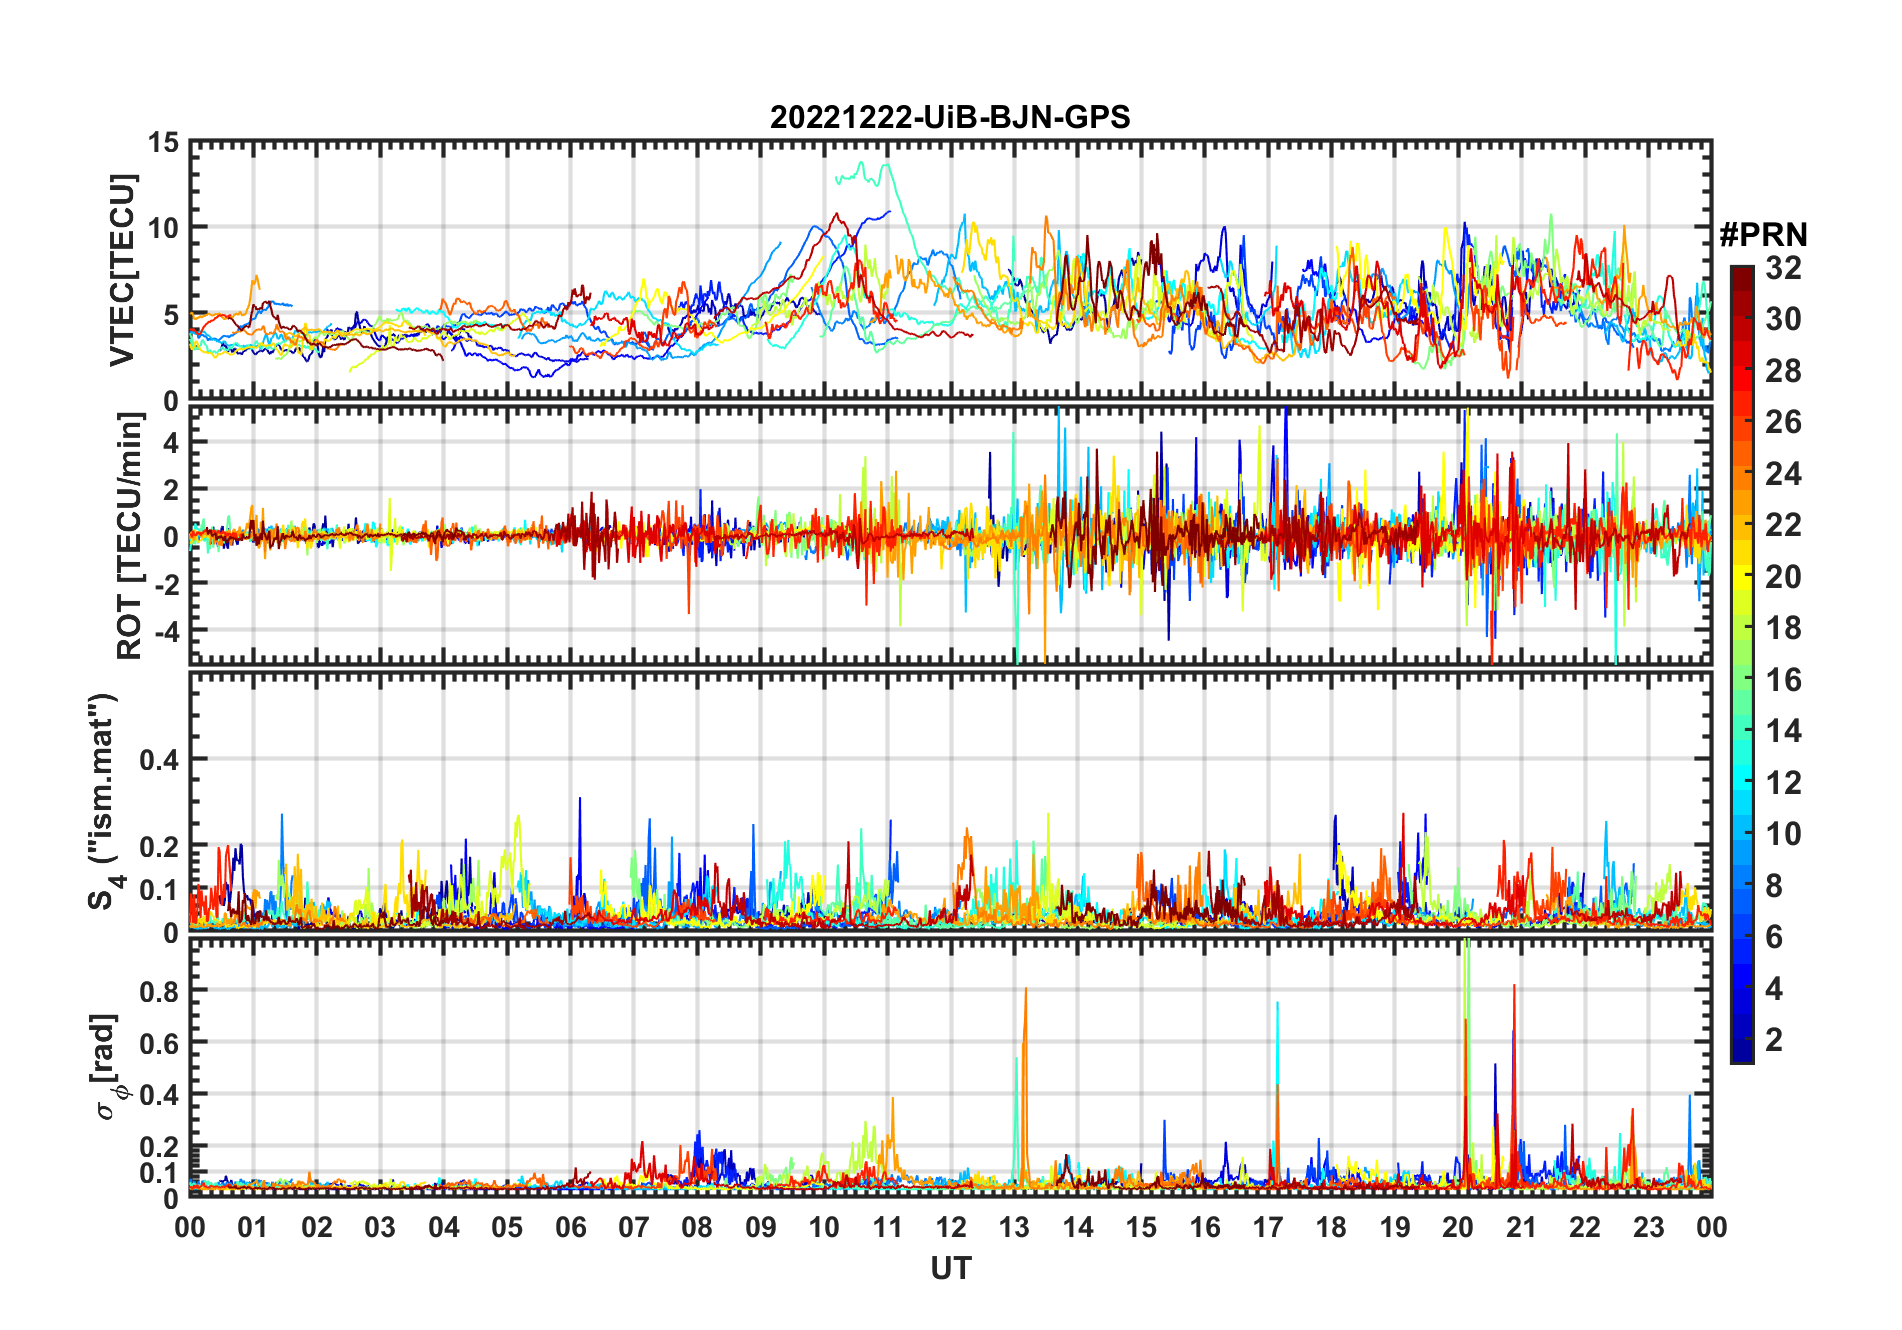The height and width of the screenshot is (1330, 1902).
Task: Select colorbar tick label 14
Action: (x=1783, y=731)
